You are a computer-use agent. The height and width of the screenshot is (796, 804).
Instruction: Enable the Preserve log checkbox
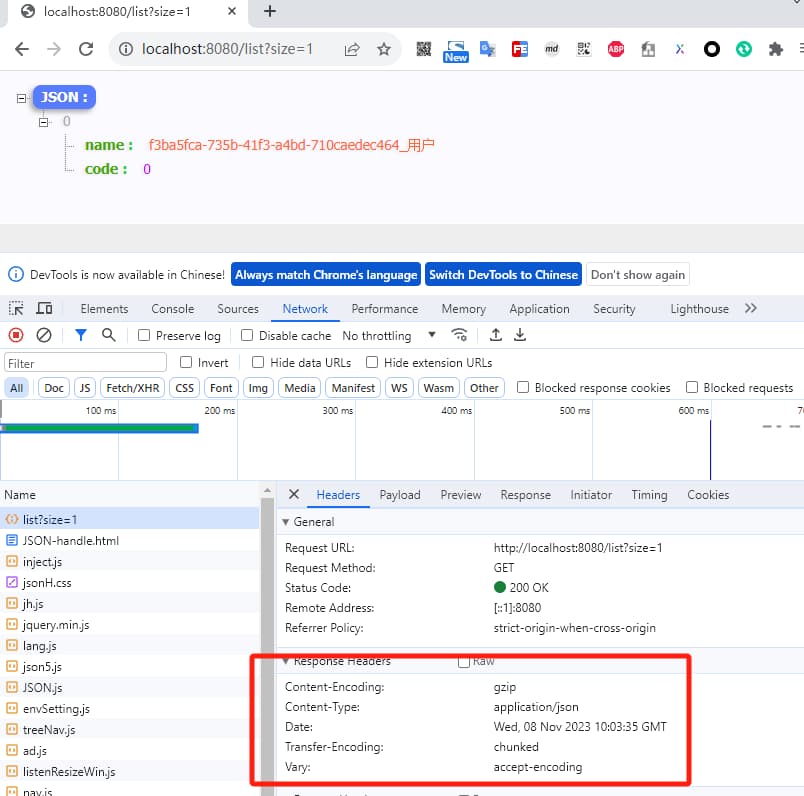(x=145, y=336)
